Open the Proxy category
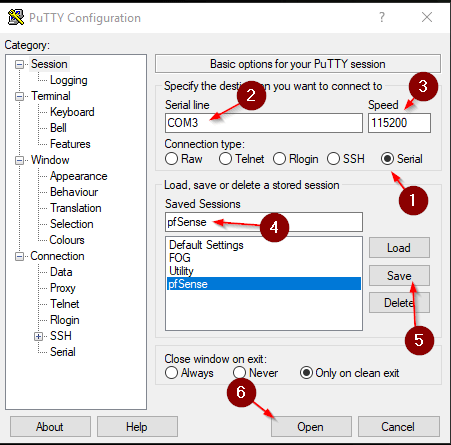Viewport: 451px width, 445px height. coord(63,288)
